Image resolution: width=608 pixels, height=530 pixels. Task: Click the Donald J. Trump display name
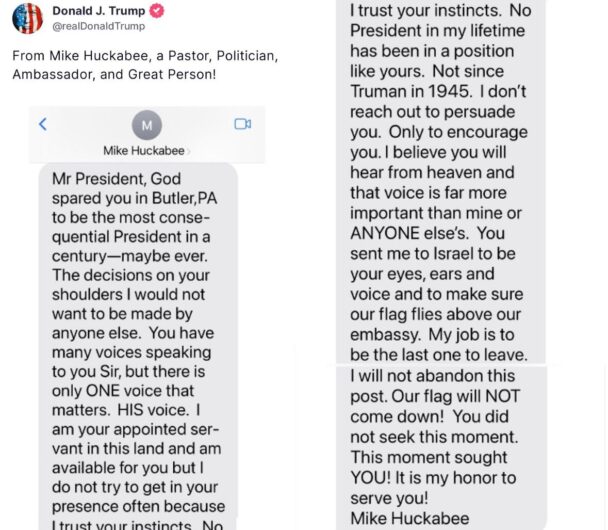coord(98,11)
